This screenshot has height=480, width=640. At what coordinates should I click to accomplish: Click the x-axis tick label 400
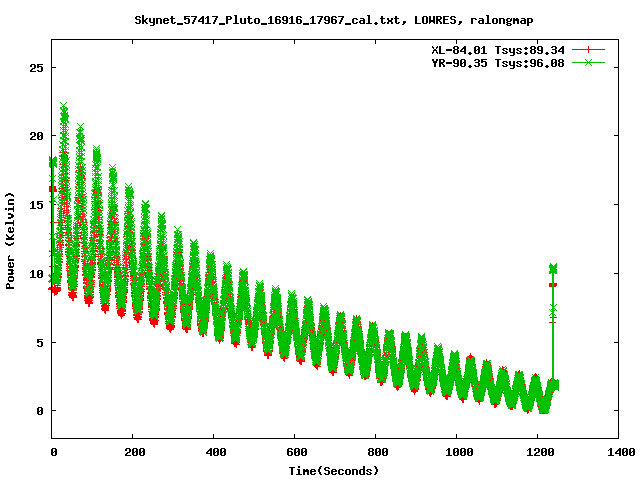215,452
